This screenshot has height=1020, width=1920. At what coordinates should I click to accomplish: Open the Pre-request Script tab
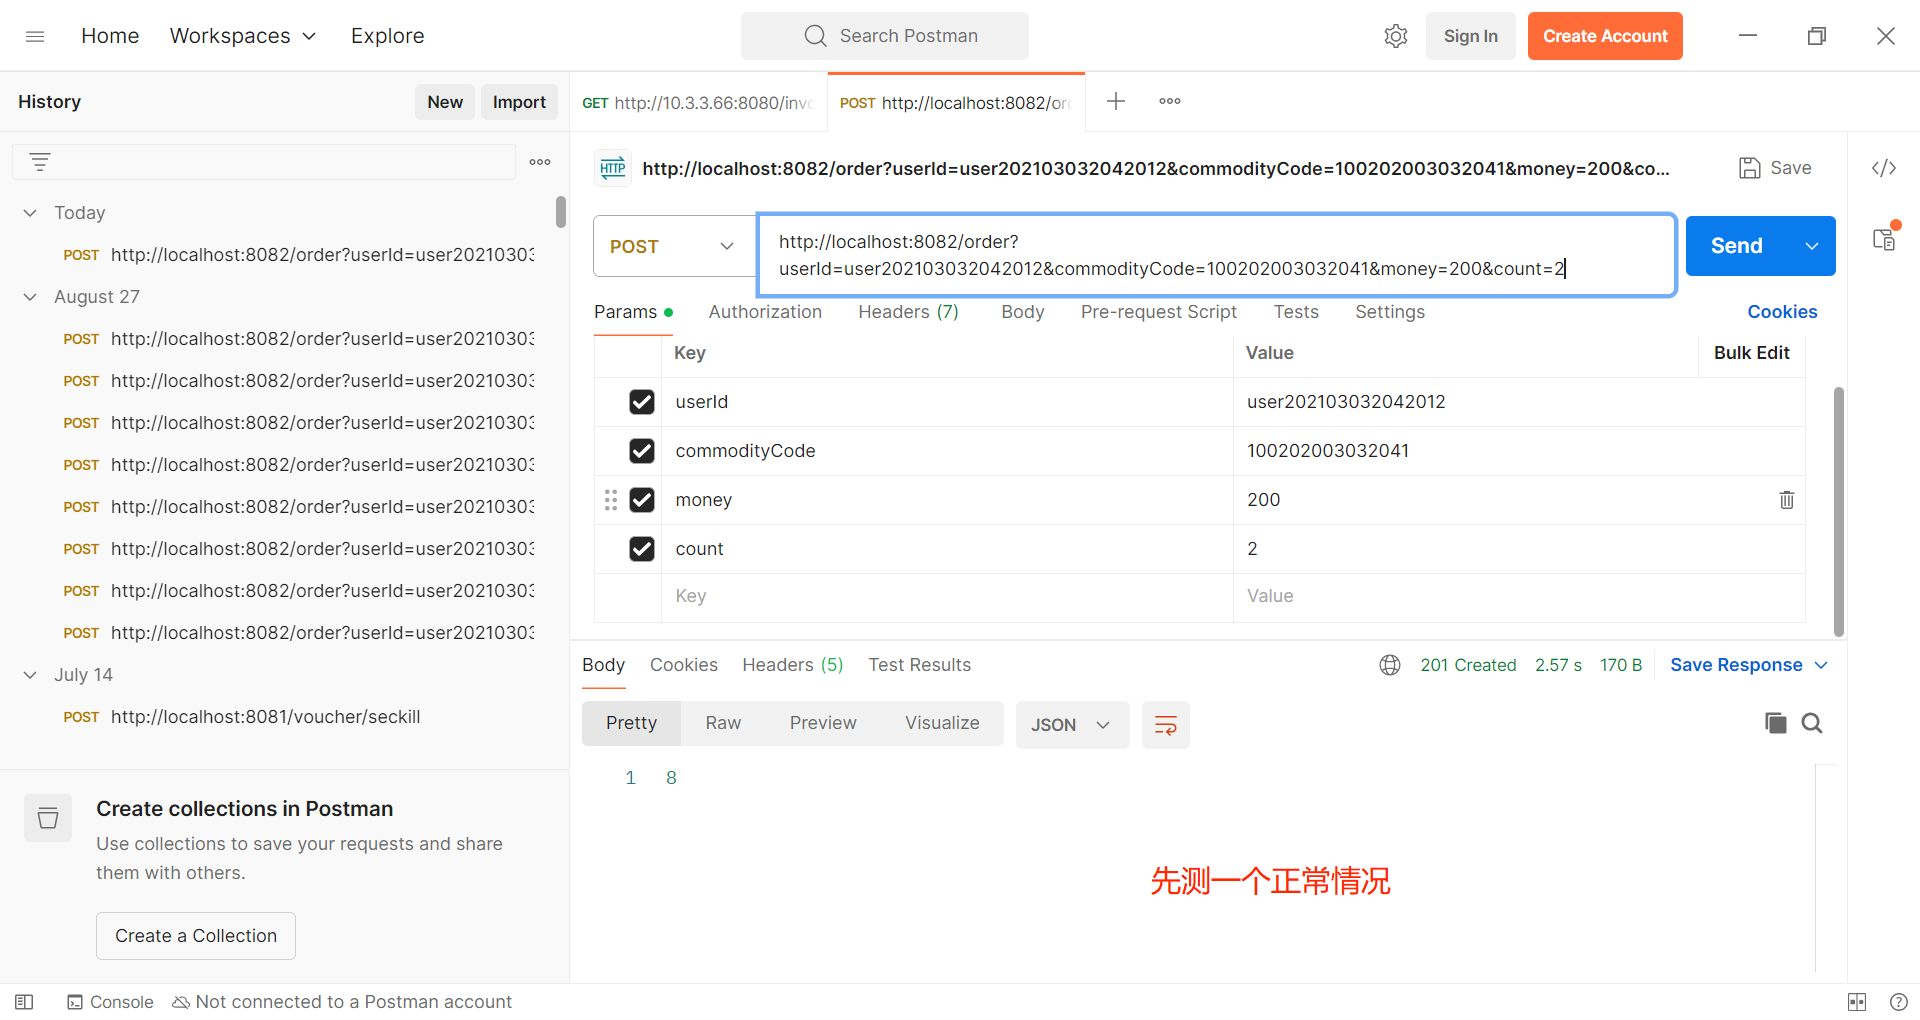(x=1158, y=312)
